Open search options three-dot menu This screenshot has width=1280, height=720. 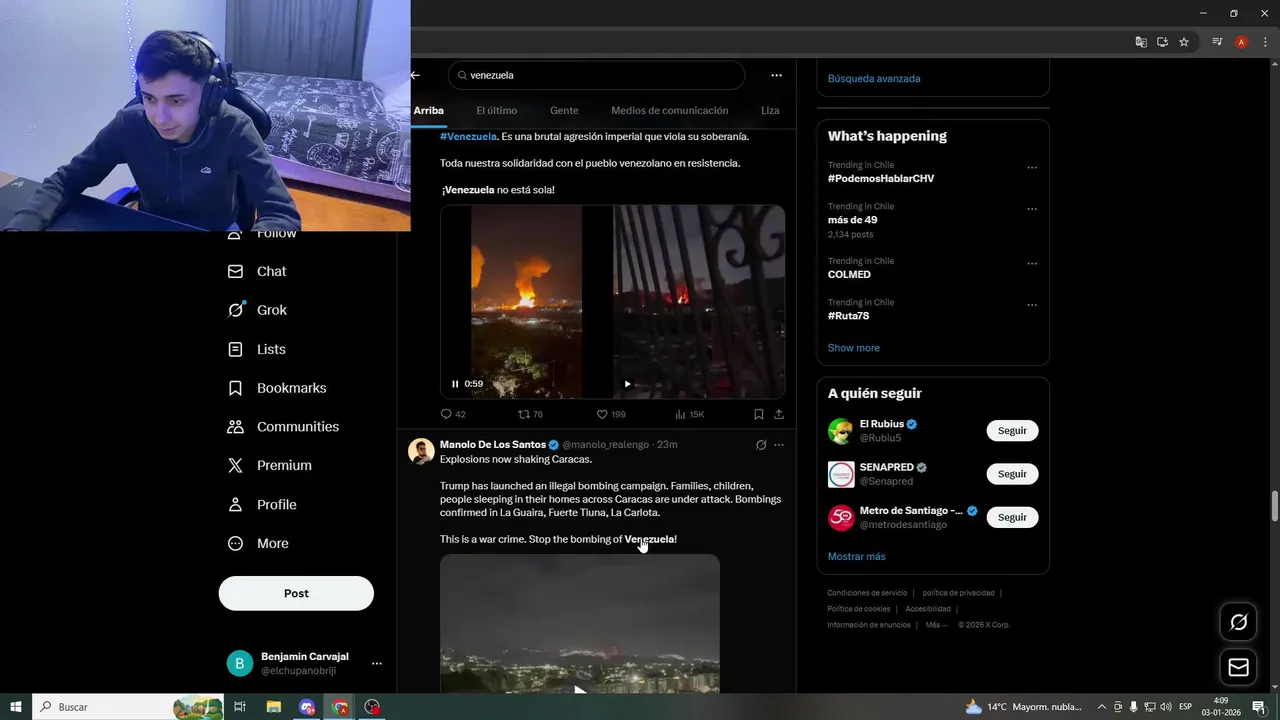coord(776,75)
